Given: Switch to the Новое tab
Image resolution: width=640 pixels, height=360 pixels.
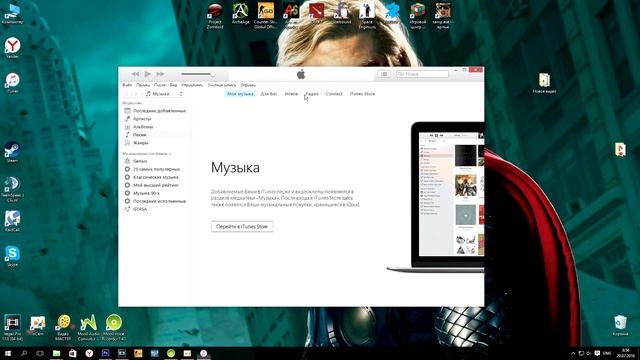Looking at the screenshot, I should (291, 94).
